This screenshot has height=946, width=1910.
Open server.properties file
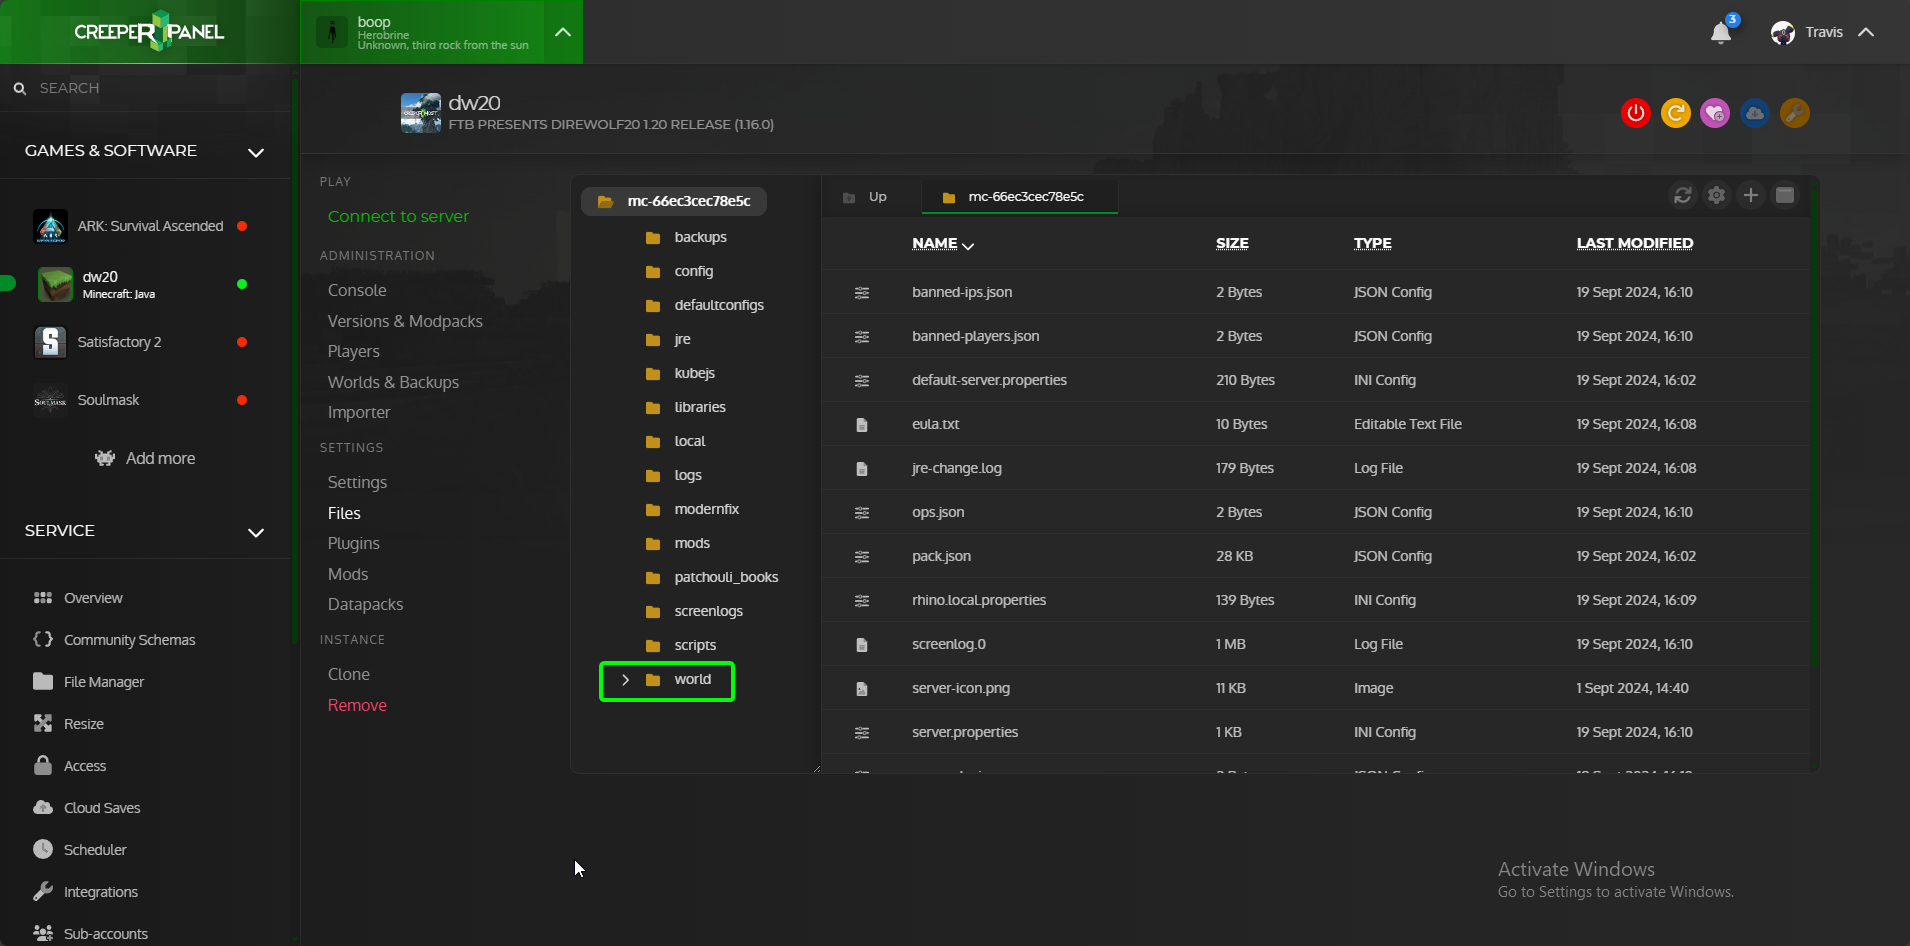[965, 732]
